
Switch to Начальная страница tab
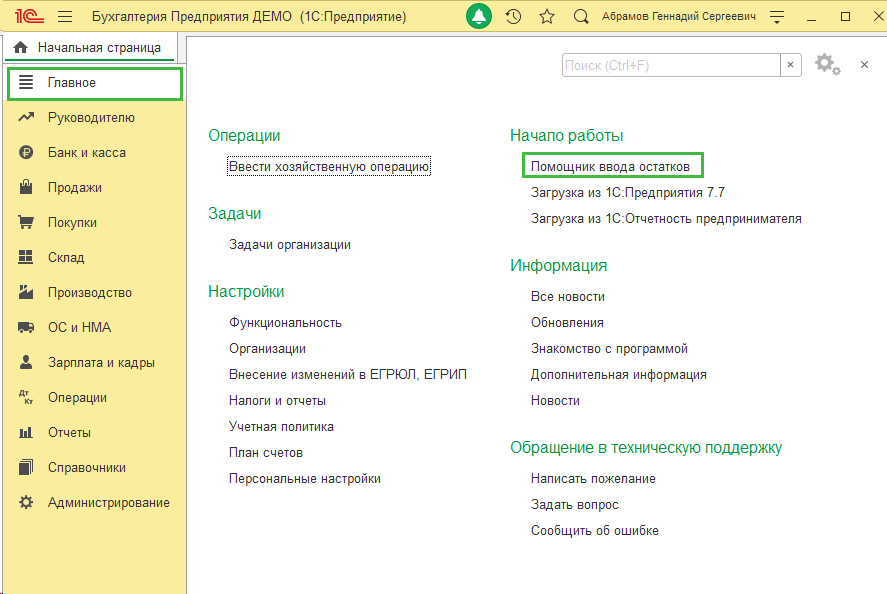(91, 48)
